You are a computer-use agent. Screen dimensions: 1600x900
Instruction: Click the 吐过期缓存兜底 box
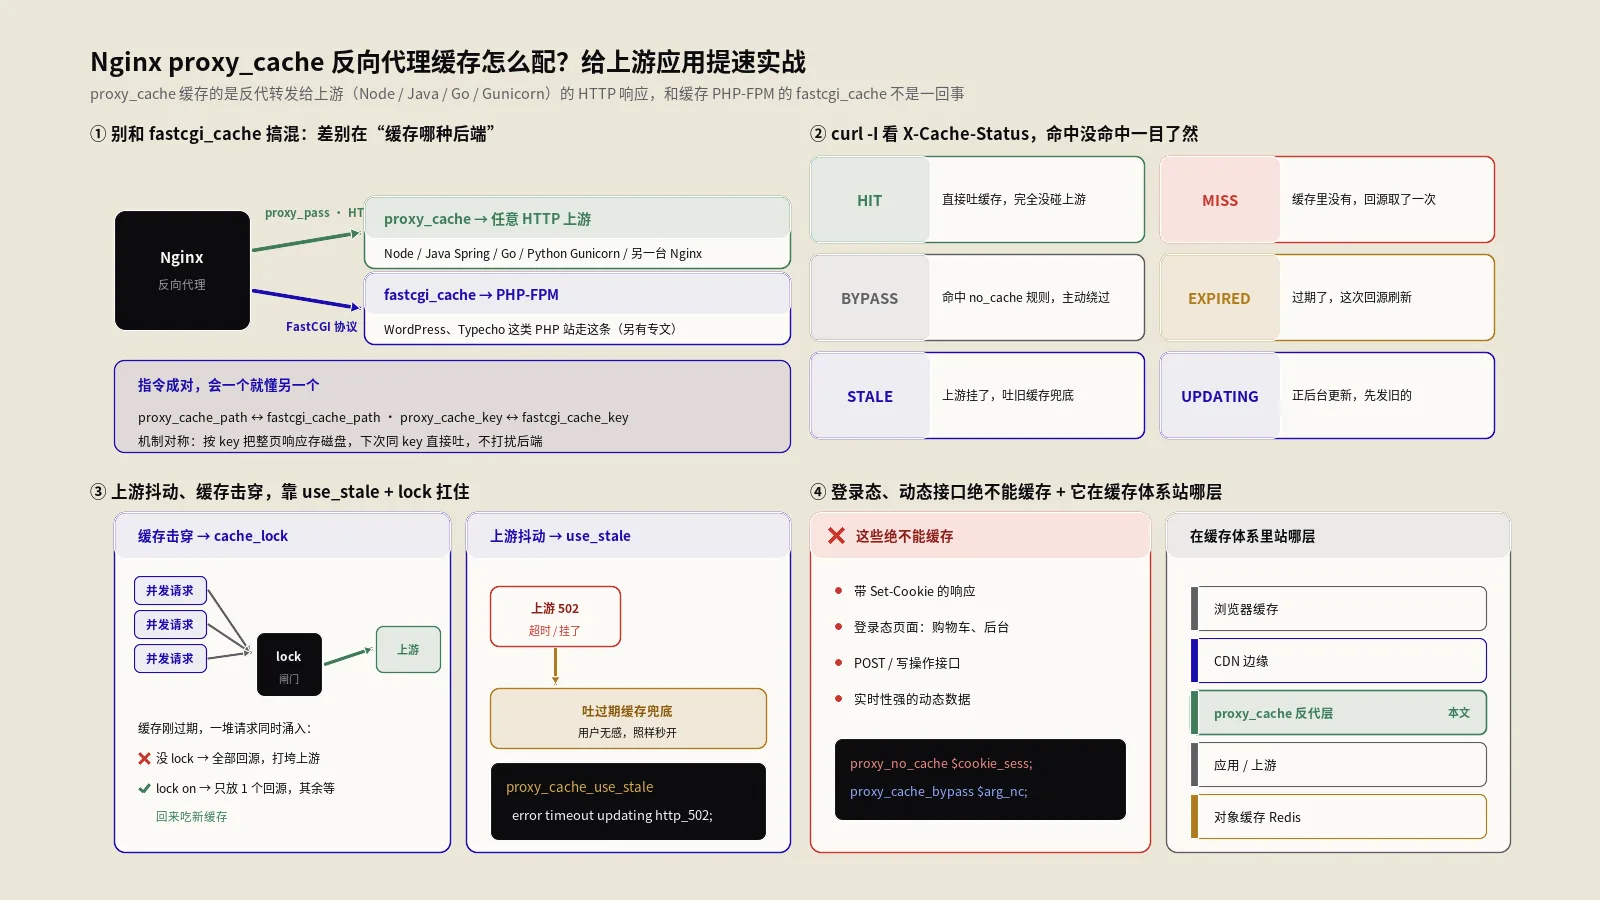628,718
